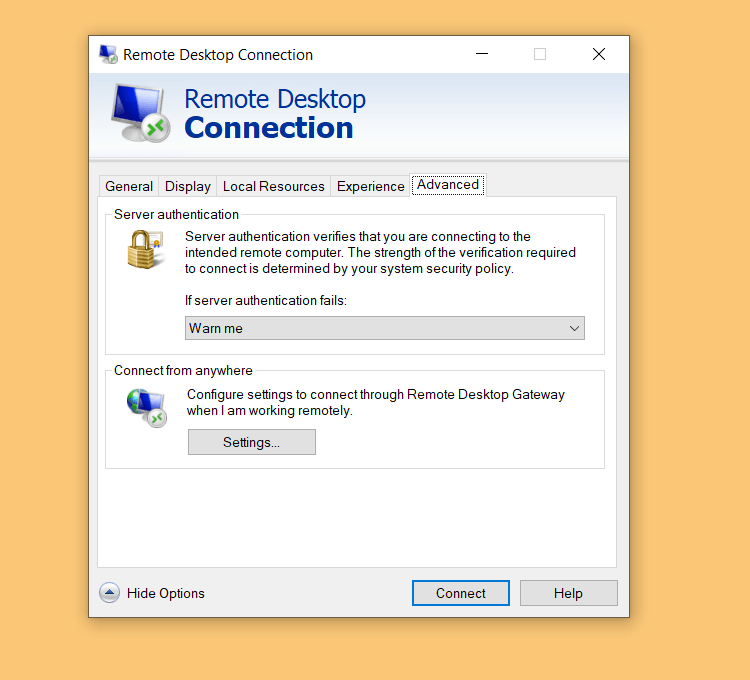The width and height of the screenshot is (750, 680).
Task: Go to the Experience tab
Action: click(370, 186)
